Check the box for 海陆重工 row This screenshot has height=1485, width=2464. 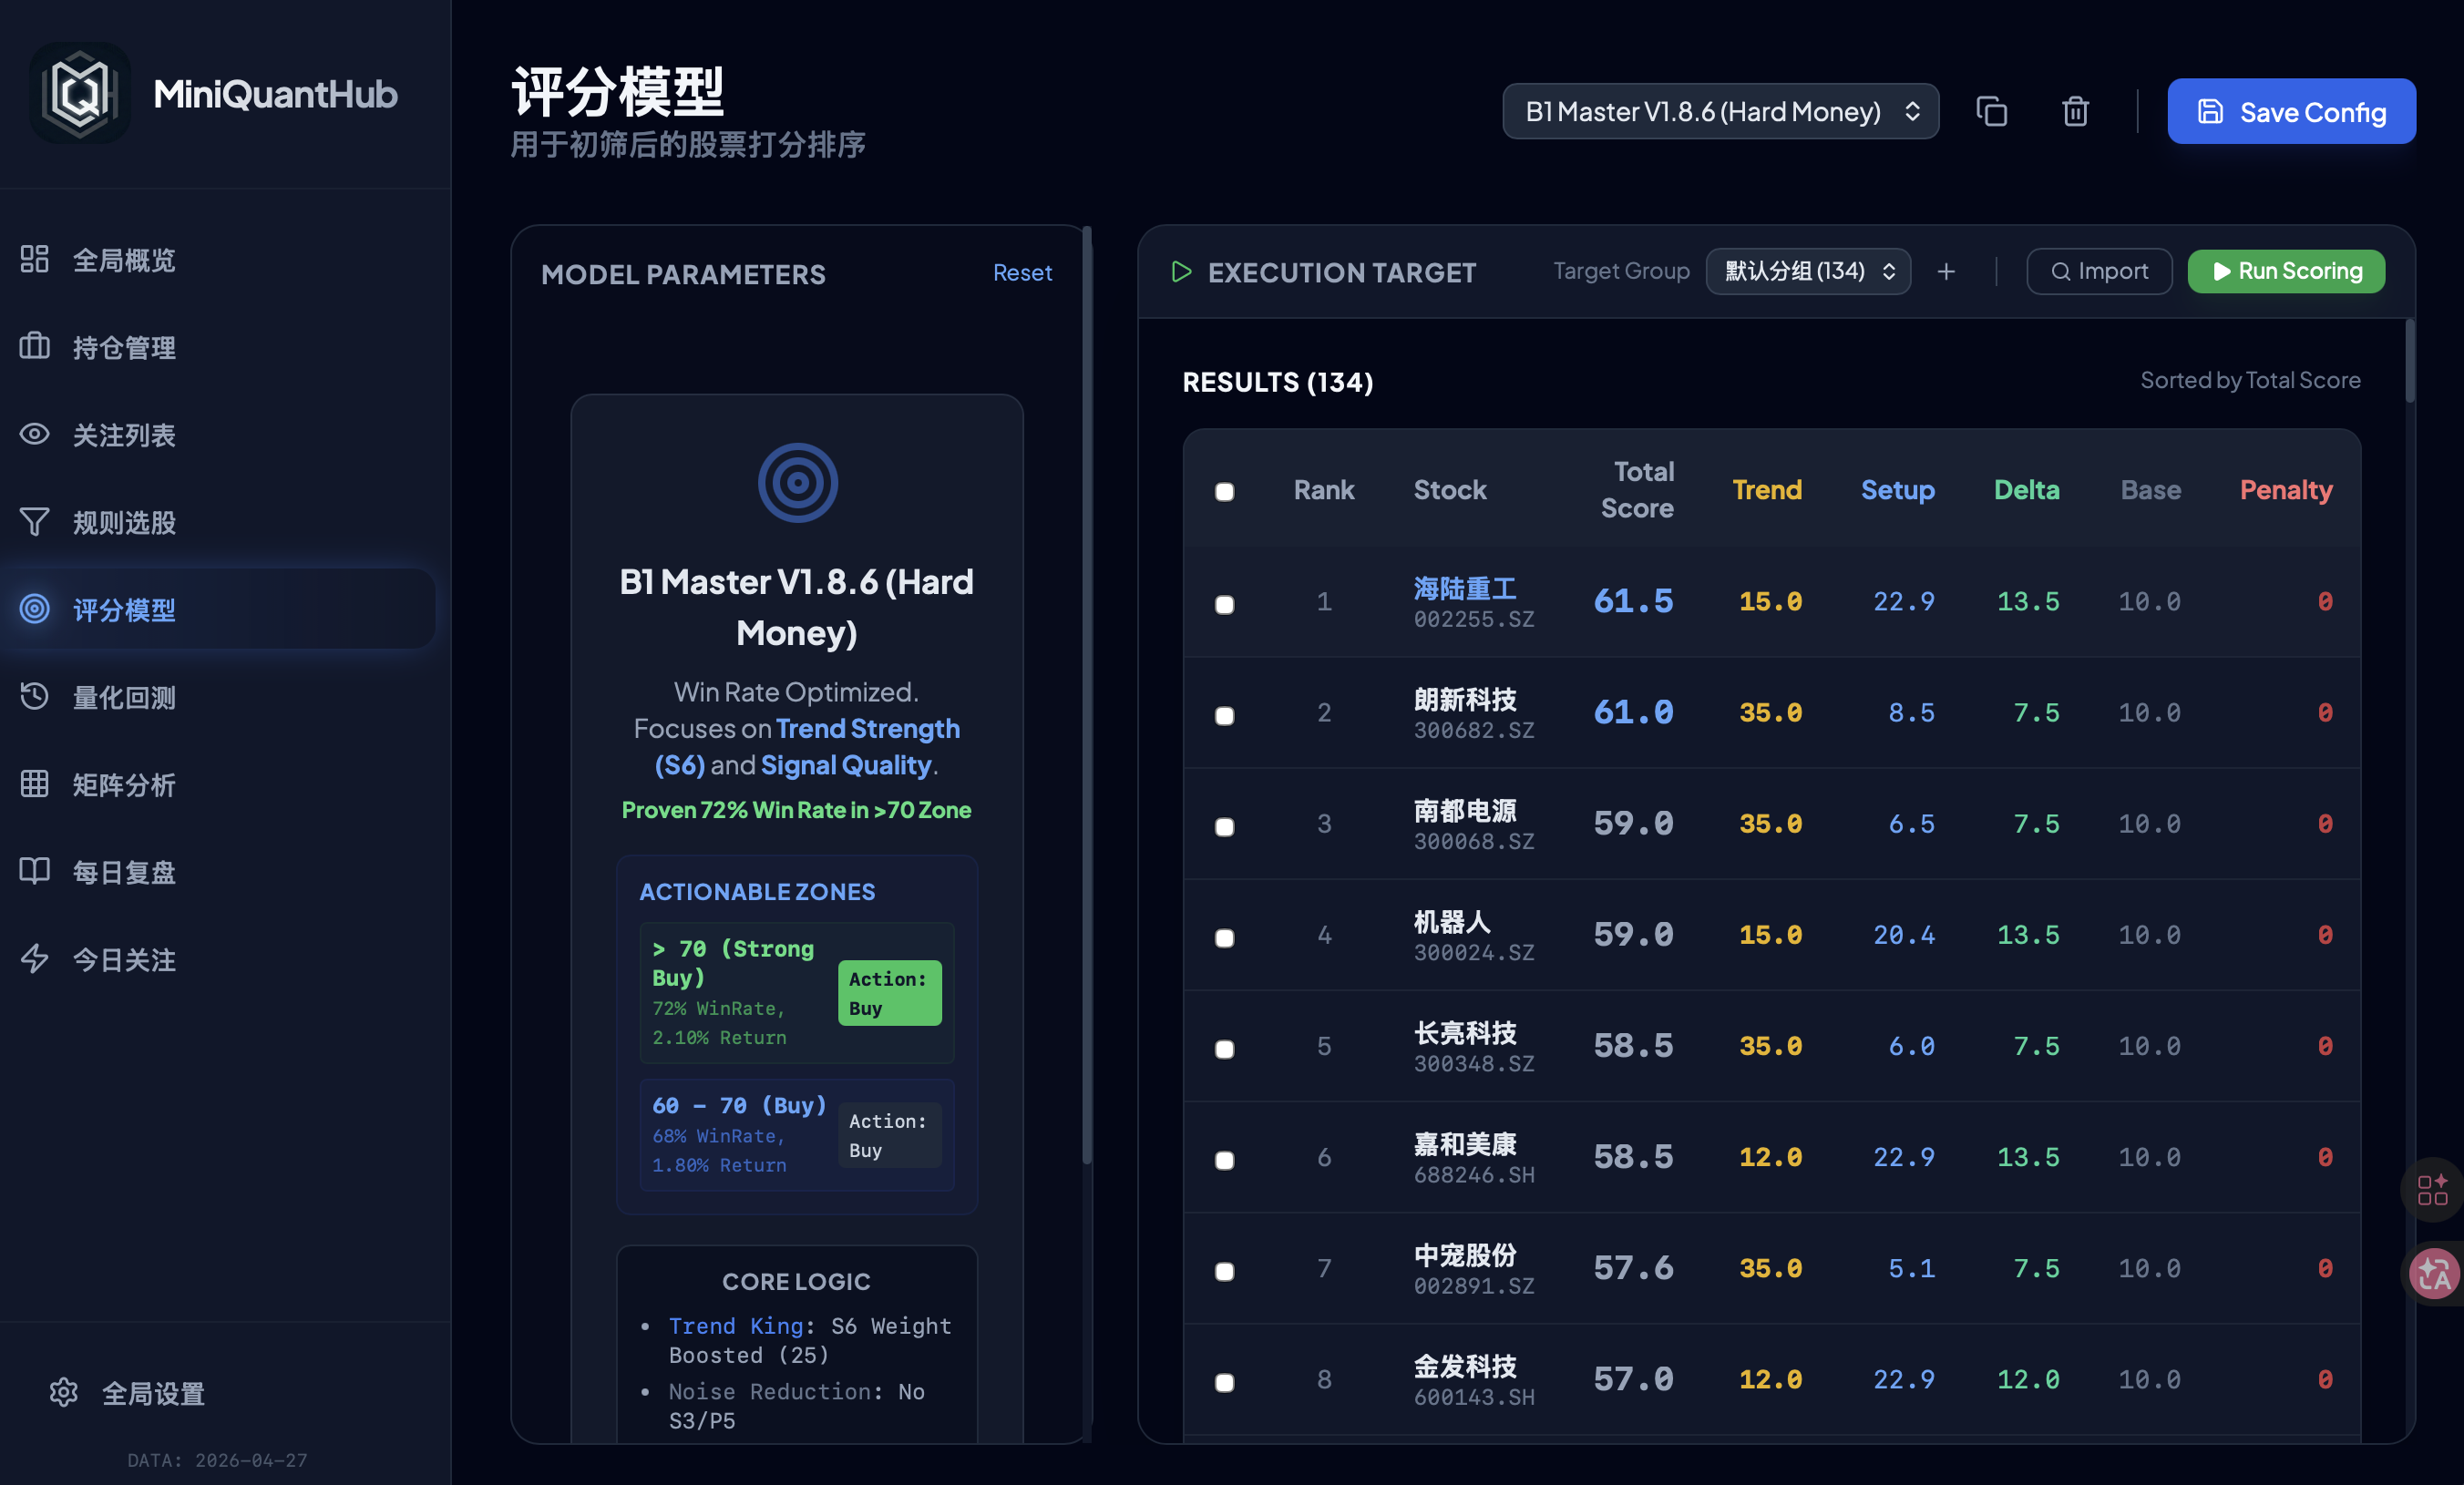point(1224,604)
